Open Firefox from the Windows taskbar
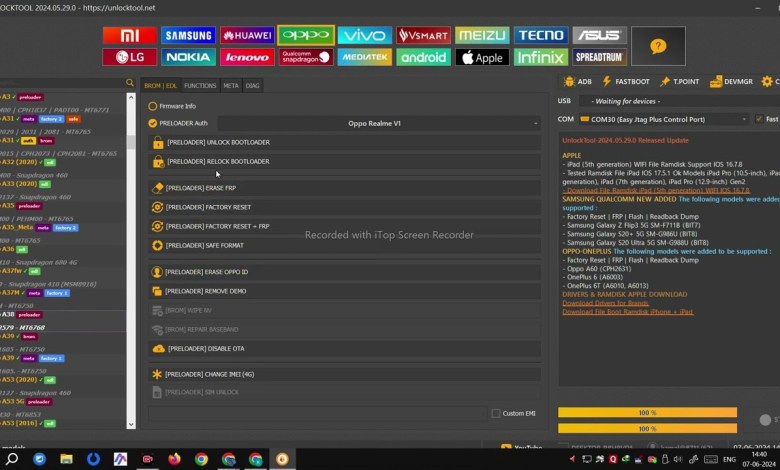This screenshot has height=470, width=780. pyautogui.click(x=174, y=459)
